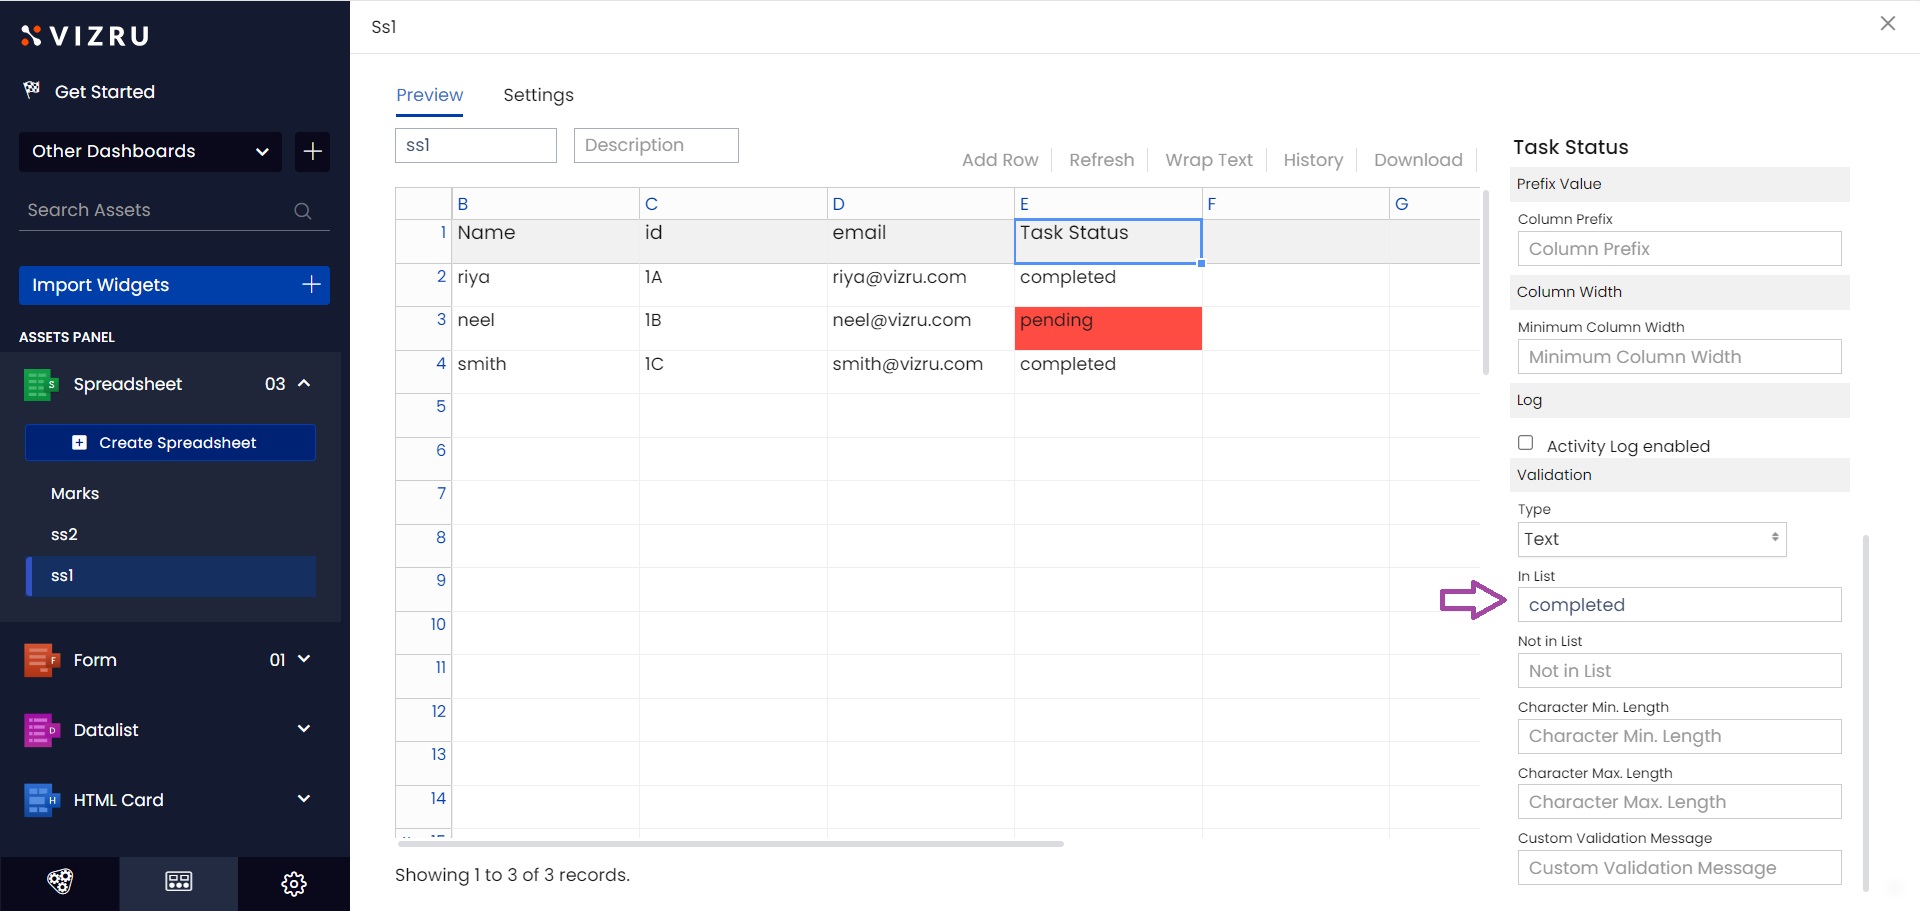Select the red pending cell
The width and height of the screenshot is (1920, 911).
point(1107,328)
